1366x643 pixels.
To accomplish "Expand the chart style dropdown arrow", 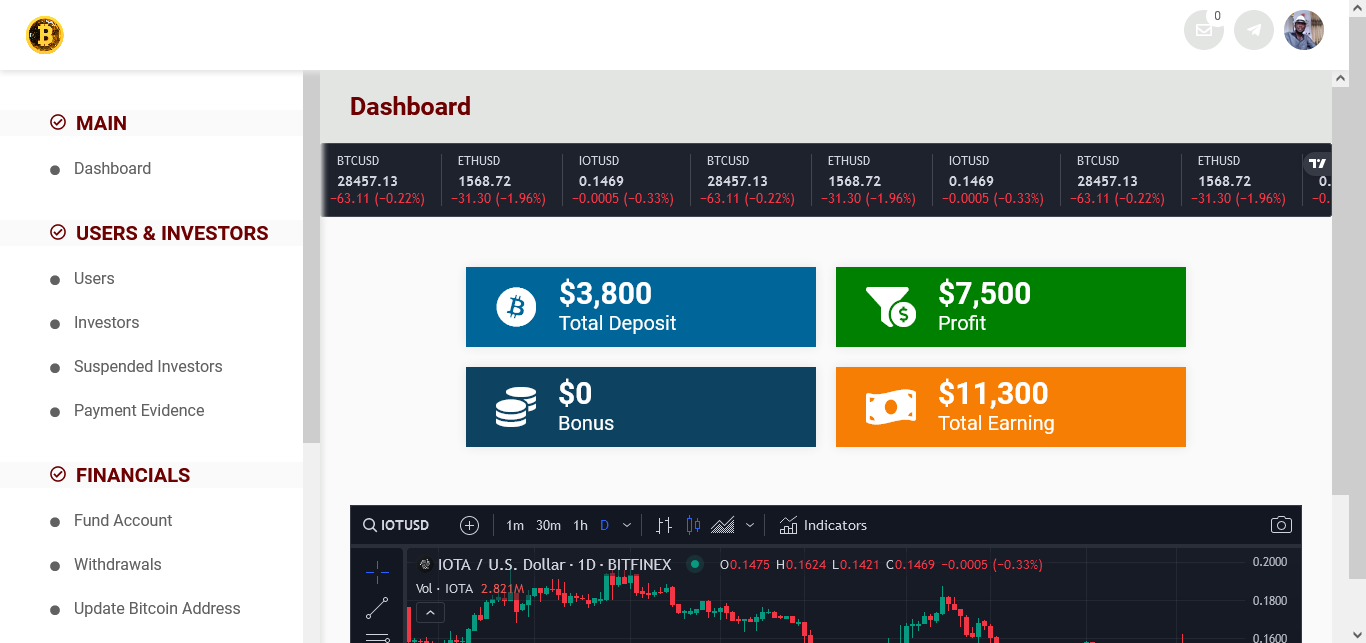I will tap(750, 525).
